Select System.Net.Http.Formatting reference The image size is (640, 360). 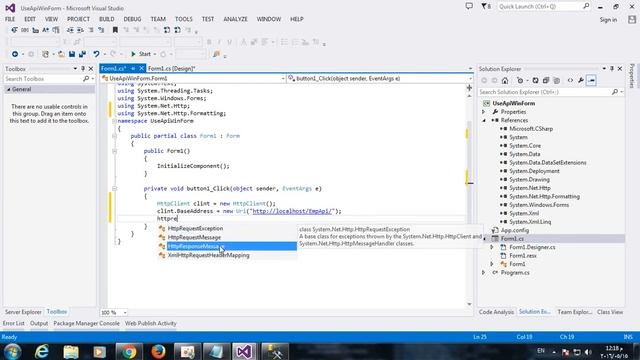point(544,196)
